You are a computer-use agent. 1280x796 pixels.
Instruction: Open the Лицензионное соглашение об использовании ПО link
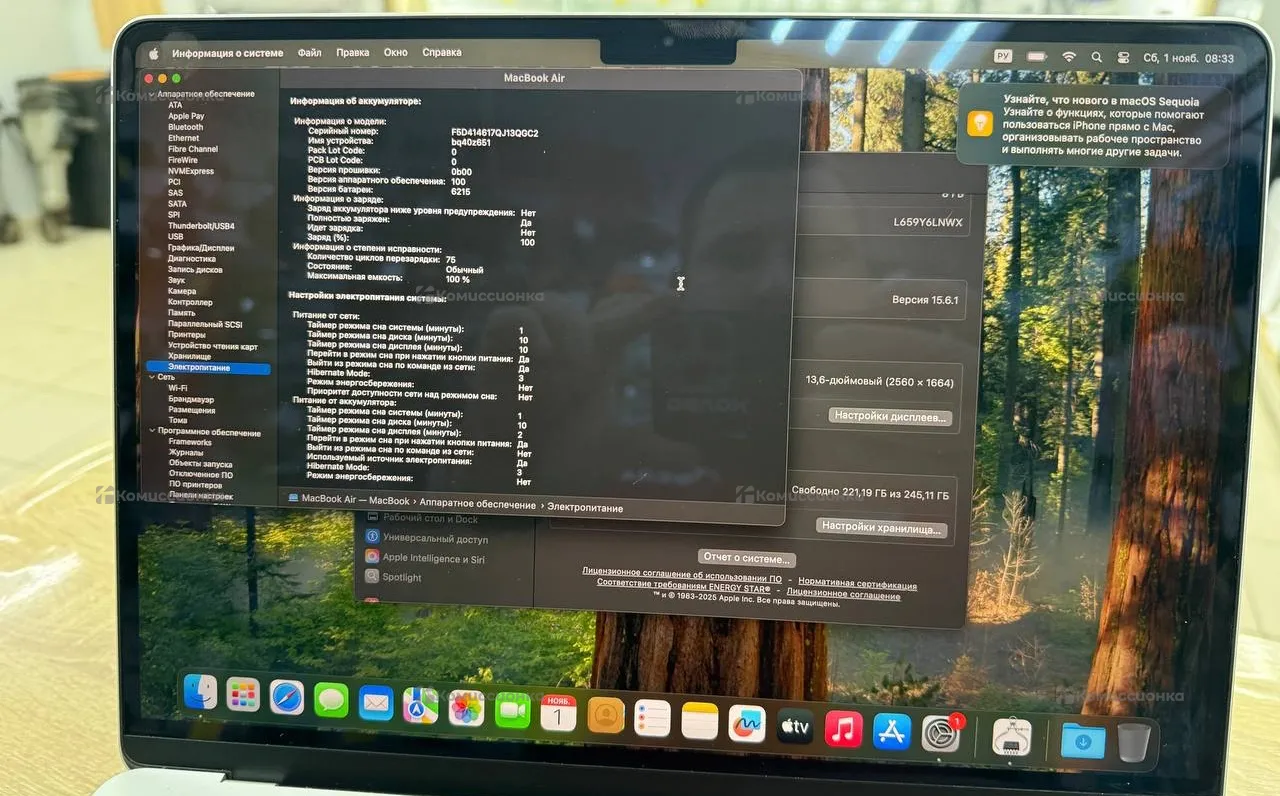coord(682,571)
